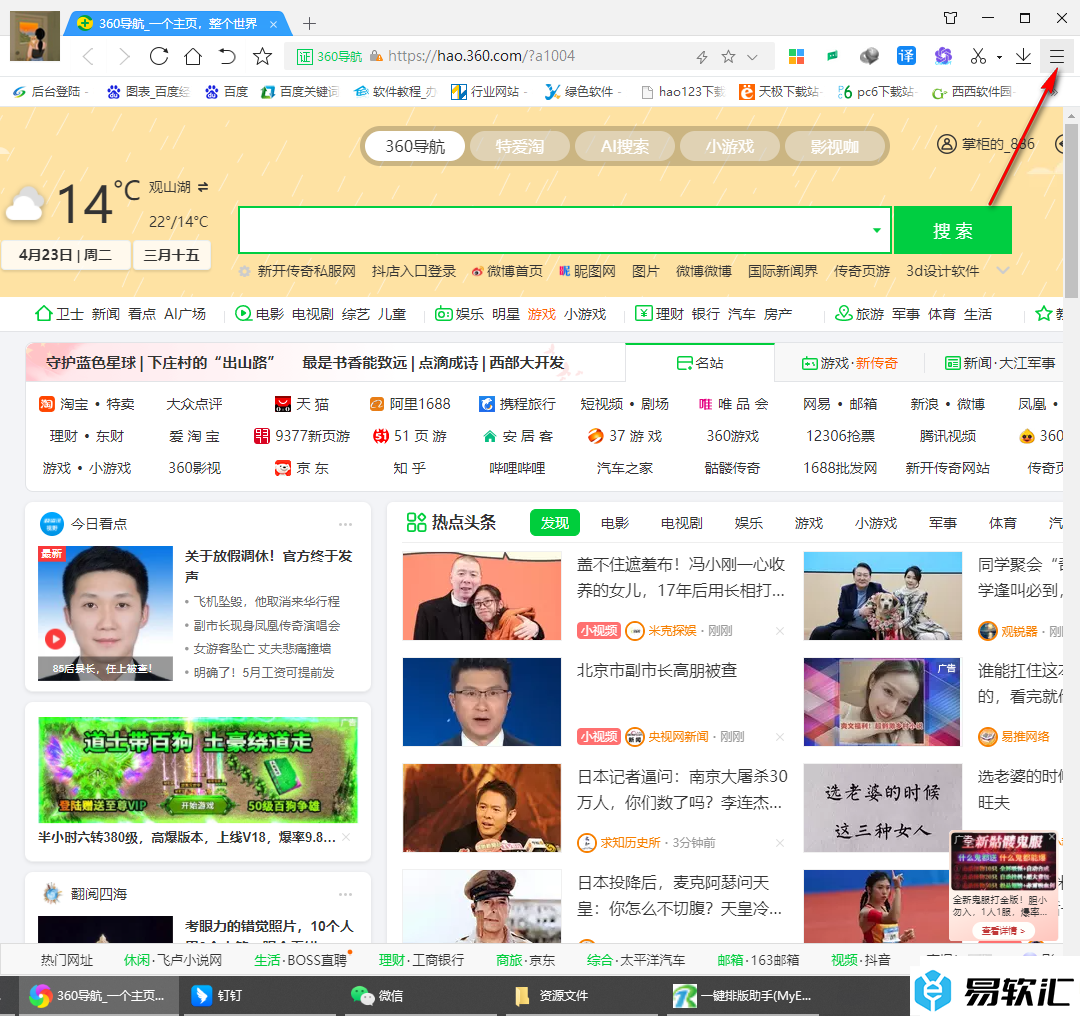
Task: Click the purple swirl extension icon
Action: click(943, 56)
